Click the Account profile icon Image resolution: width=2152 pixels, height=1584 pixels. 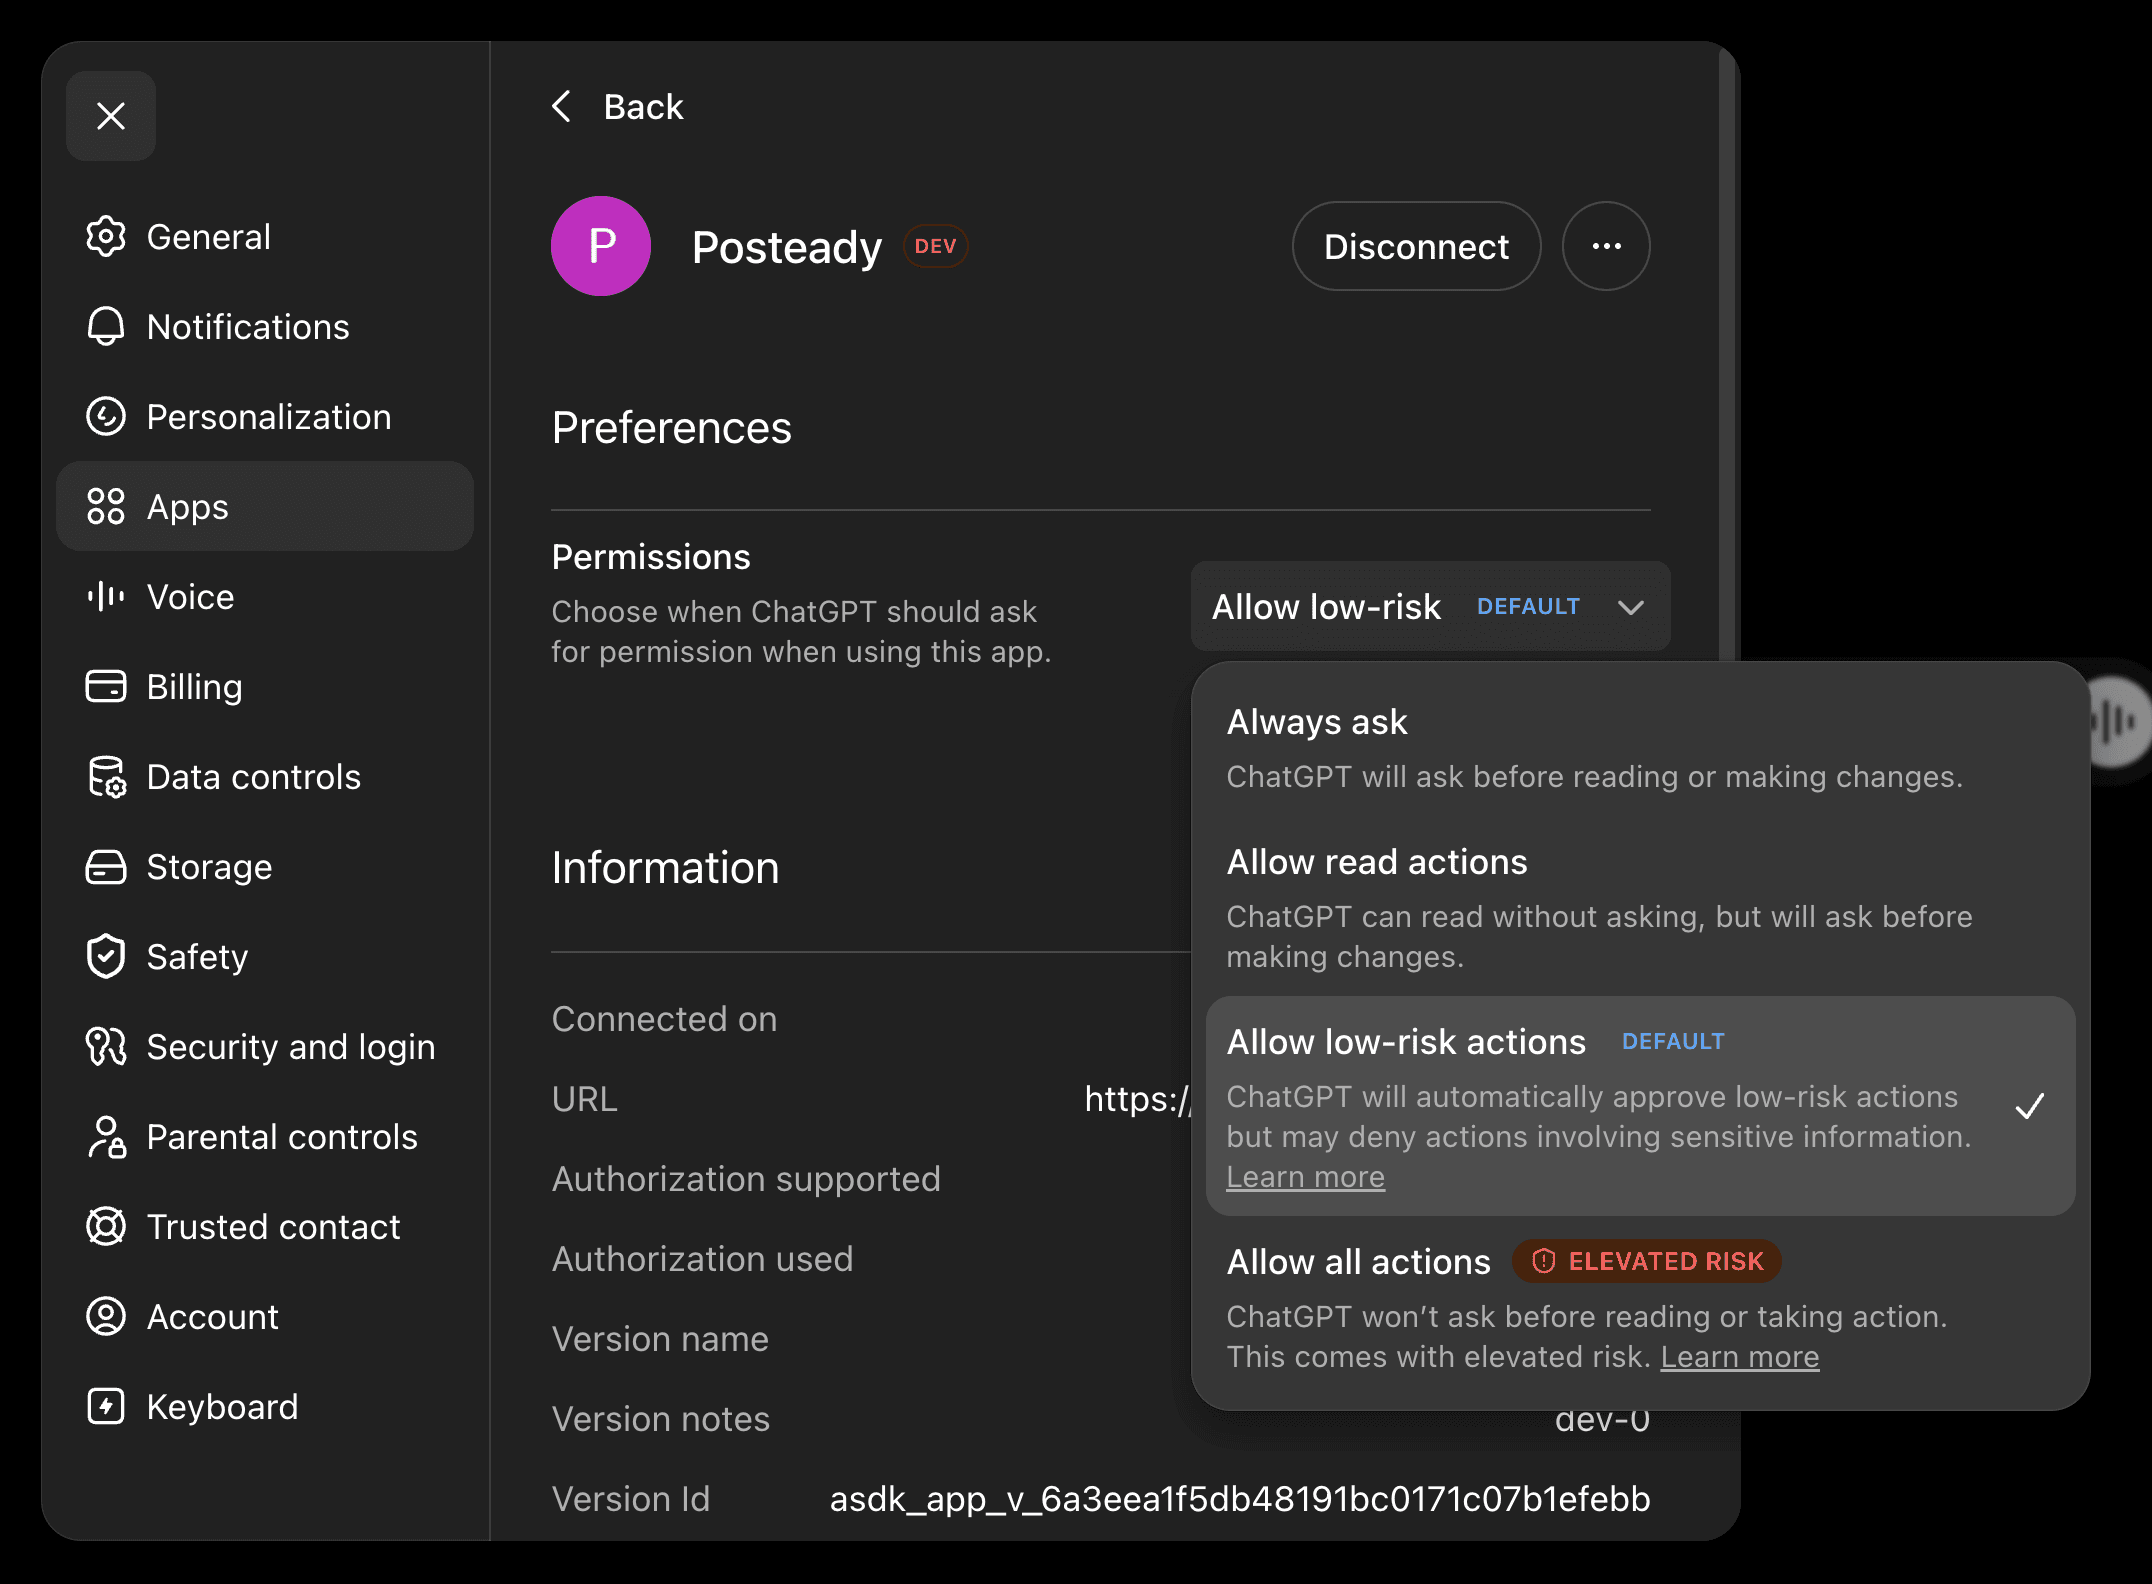106,1317
